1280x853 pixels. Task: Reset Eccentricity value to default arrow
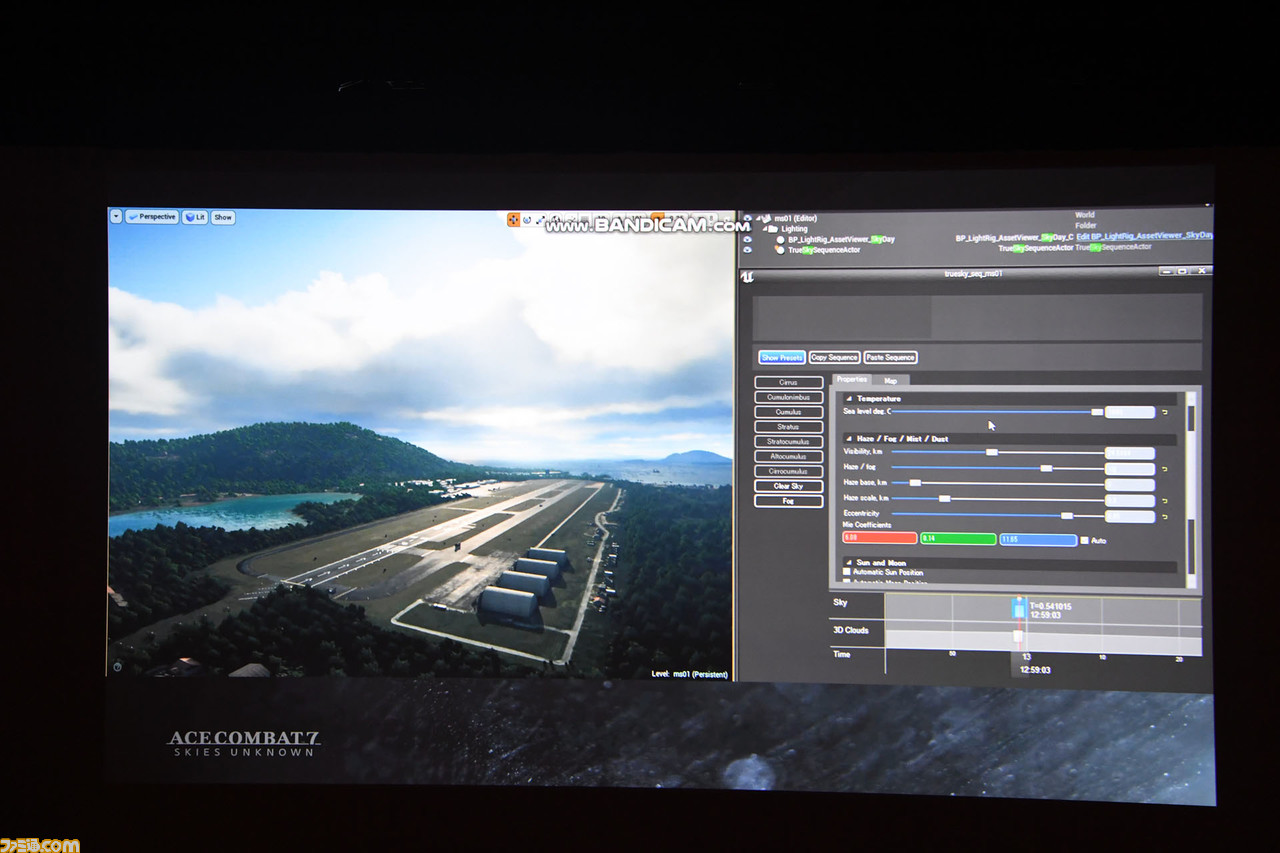[x=1165, y=516]
